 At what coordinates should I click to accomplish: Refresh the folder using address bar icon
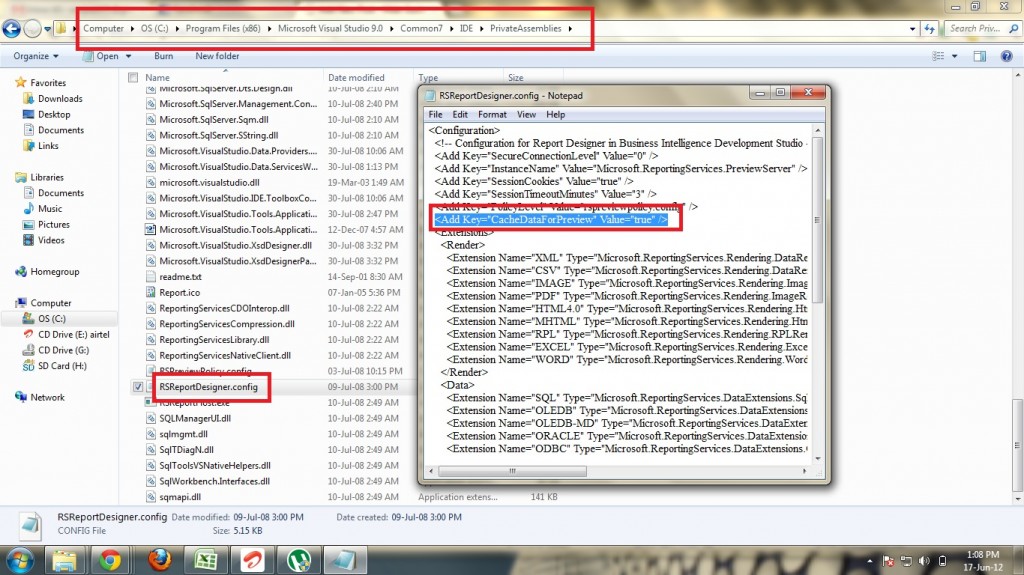tap(930, 28)
